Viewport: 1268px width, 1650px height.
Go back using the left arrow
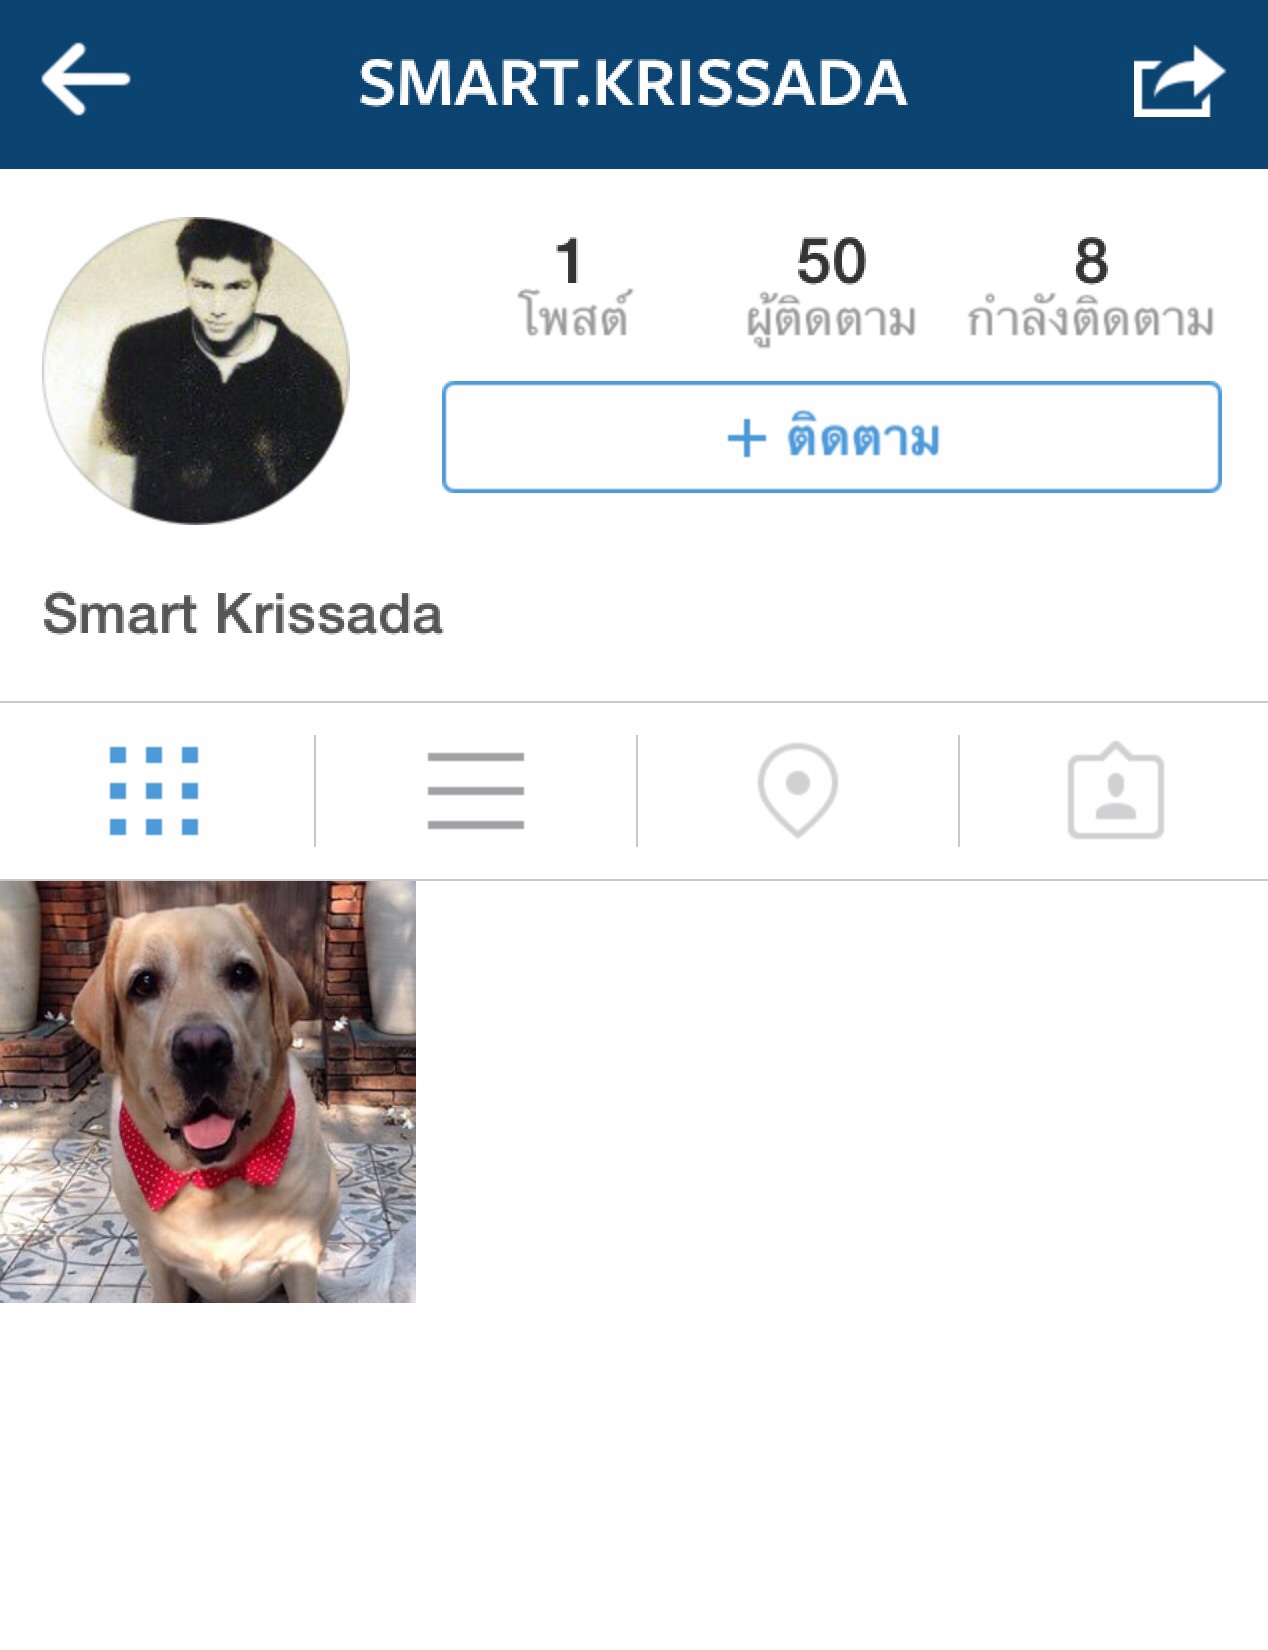point(85,79)
